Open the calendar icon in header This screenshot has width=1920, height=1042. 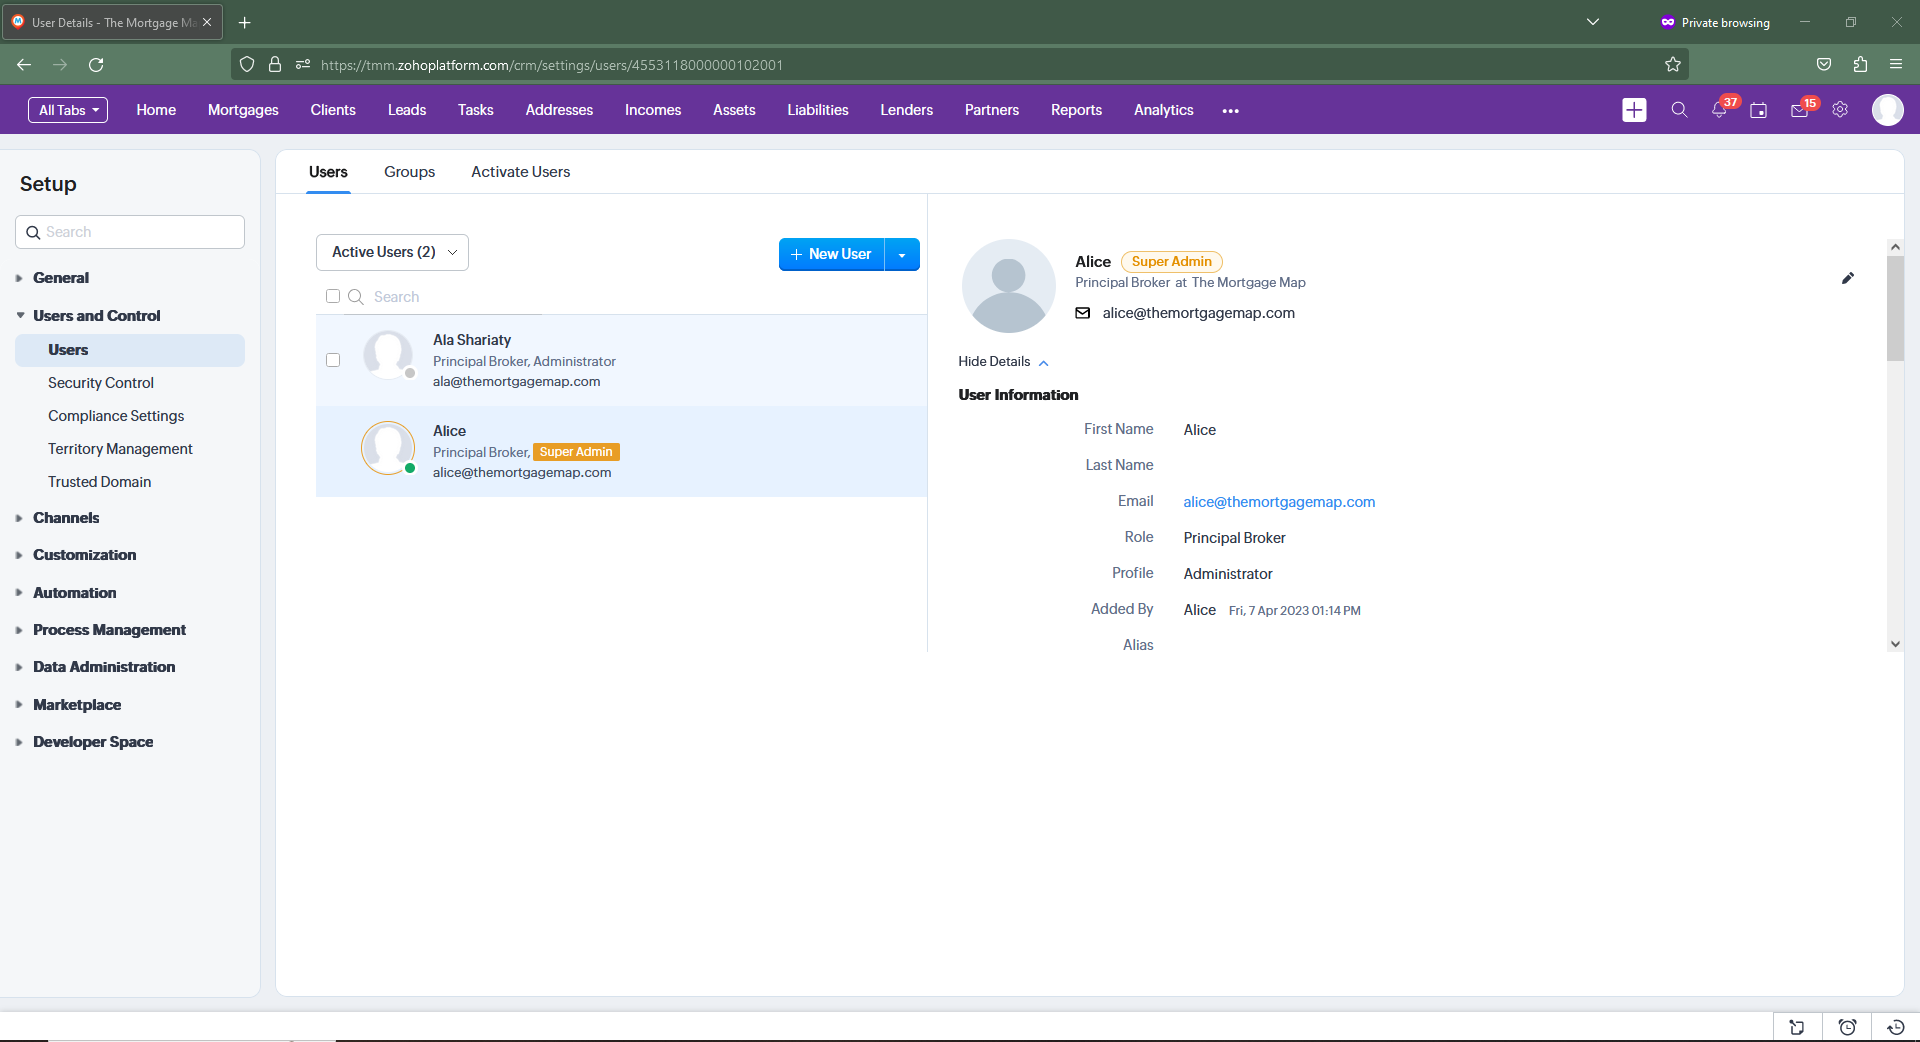[1759, 110]
